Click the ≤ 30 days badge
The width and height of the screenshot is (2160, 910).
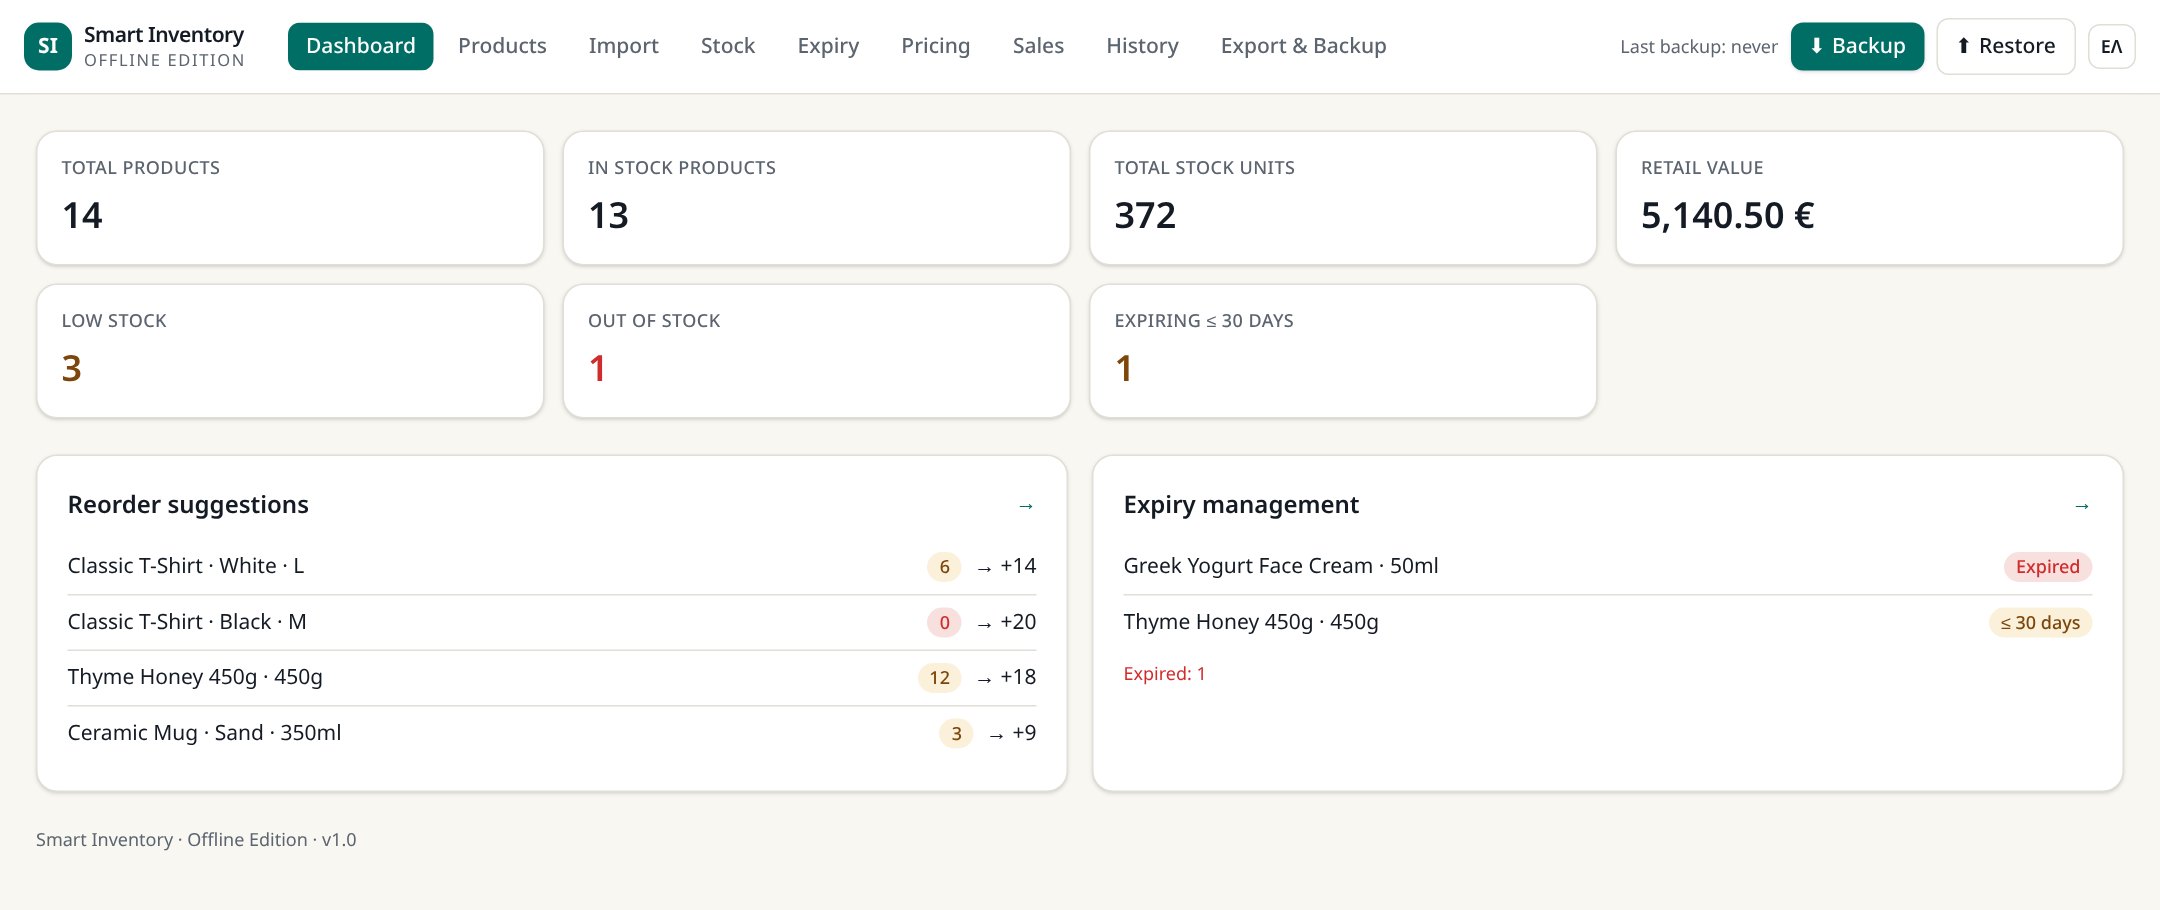(2040, 623)
